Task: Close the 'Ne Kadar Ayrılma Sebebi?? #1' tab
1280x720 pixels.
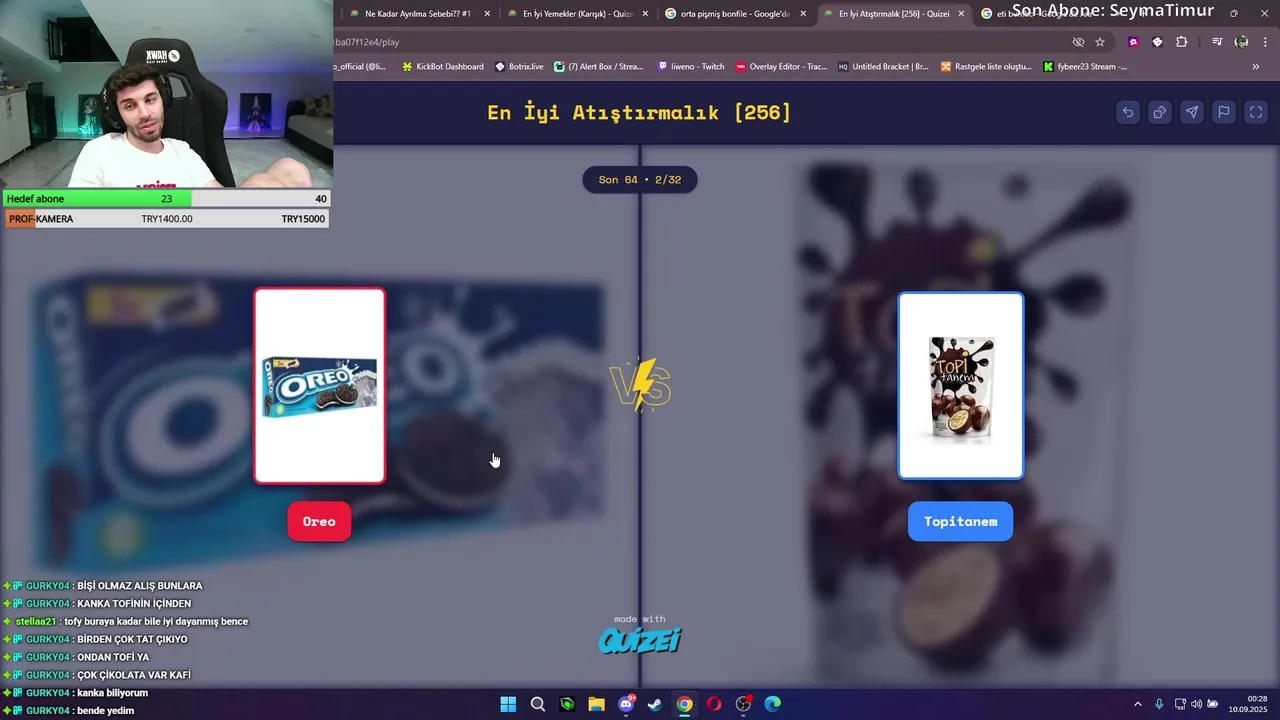Action: click(x=487, y=14)
